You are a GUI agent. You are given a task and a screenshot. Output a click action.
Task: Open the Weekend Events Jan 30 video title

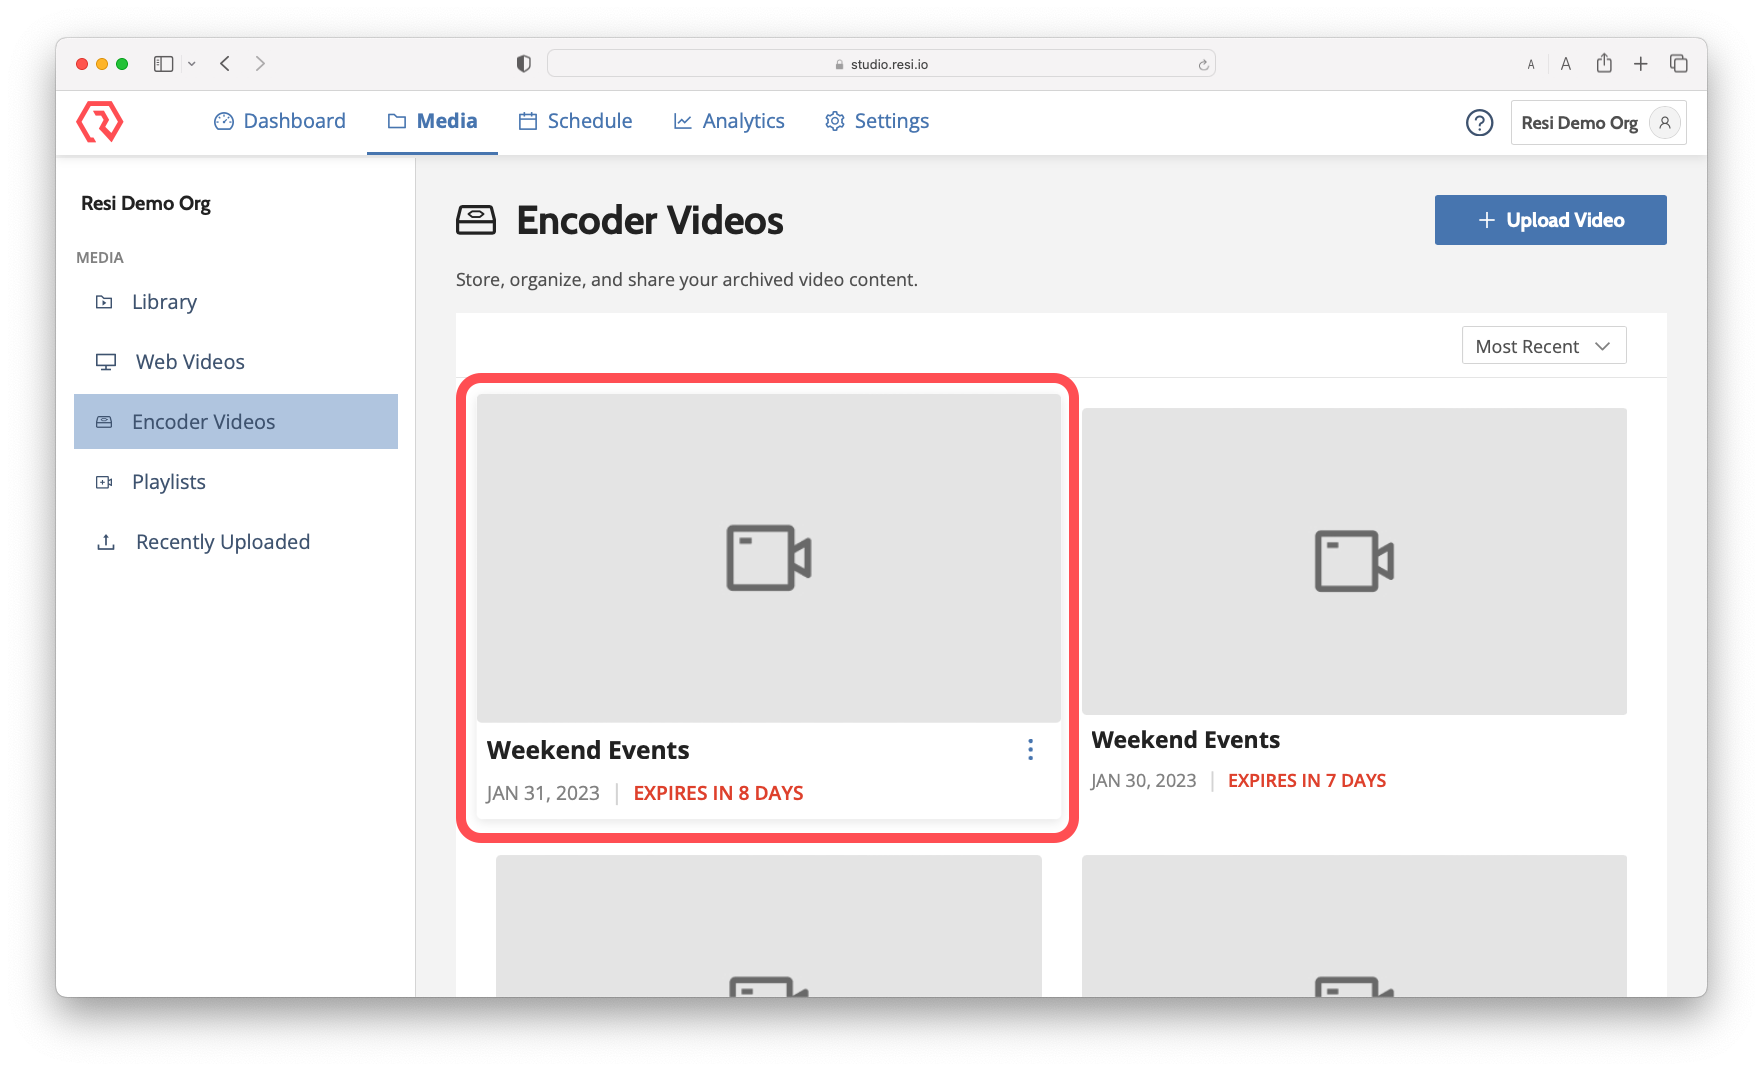[1186, 740]
